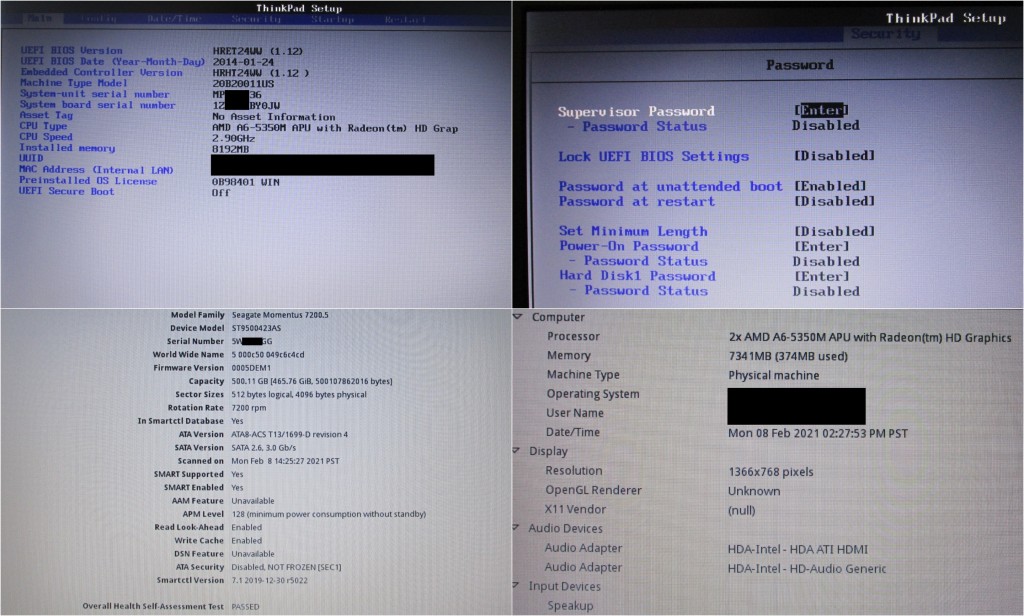1024x616 pixels.
Task: Click the Preinstalled OS License label
Action: pos(88,180)
